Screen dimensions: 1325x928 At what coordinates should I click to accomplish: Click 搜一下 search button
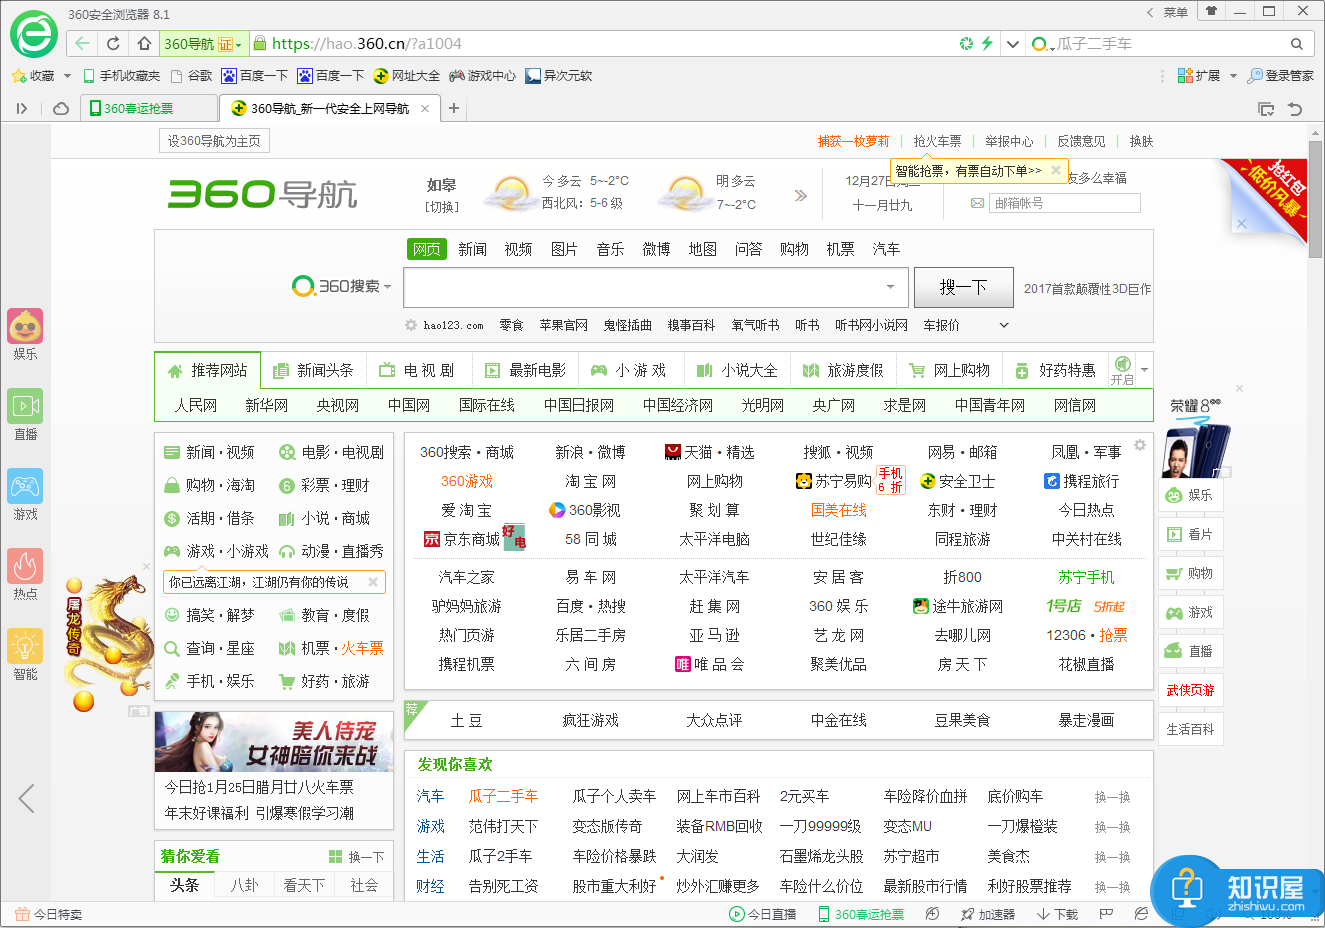point(963,287)
